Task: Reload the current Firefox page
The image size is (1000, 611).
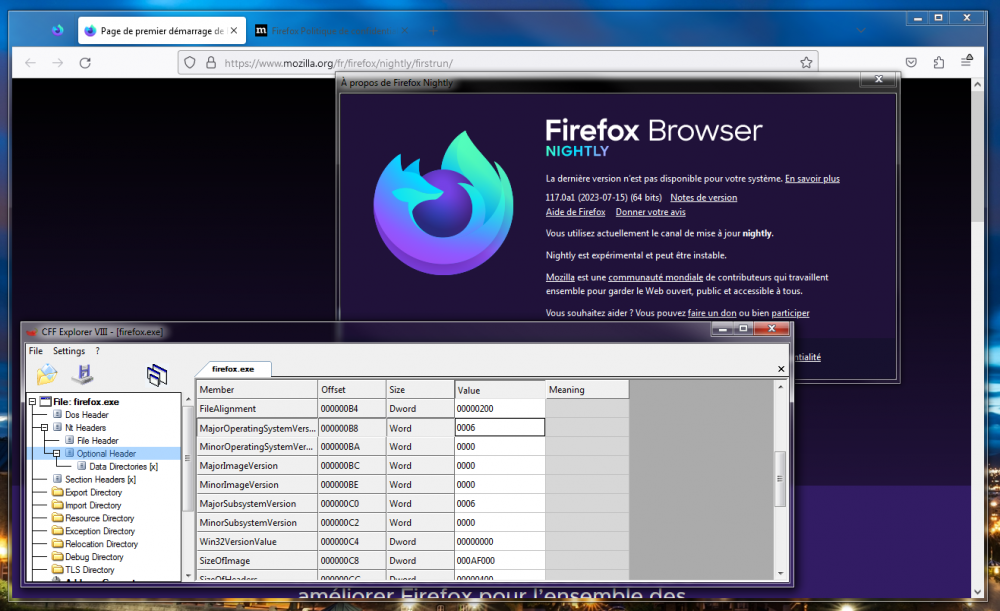Action: tap(85, 62)
